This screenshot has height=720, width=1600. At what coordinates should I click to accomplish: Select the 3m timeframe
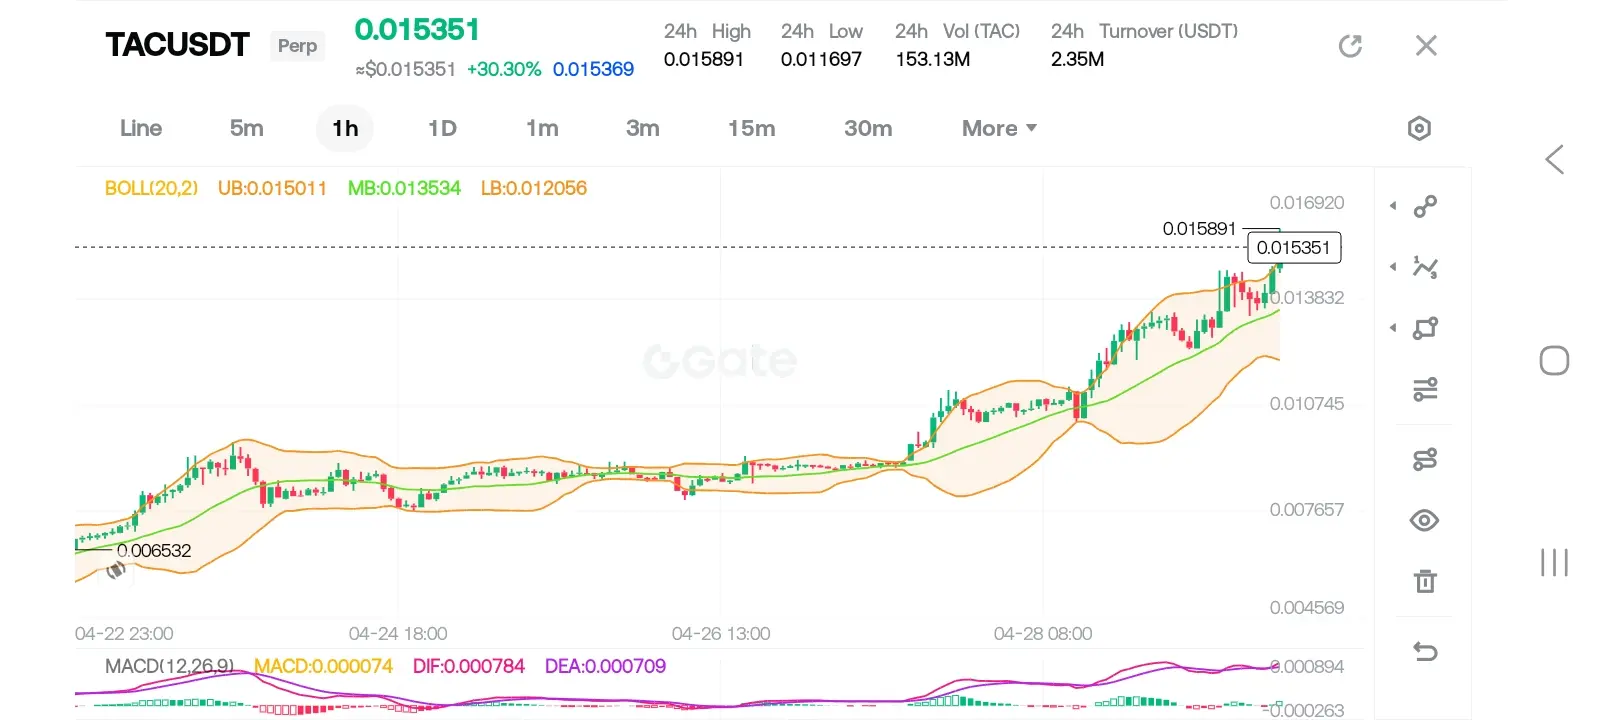643,128
